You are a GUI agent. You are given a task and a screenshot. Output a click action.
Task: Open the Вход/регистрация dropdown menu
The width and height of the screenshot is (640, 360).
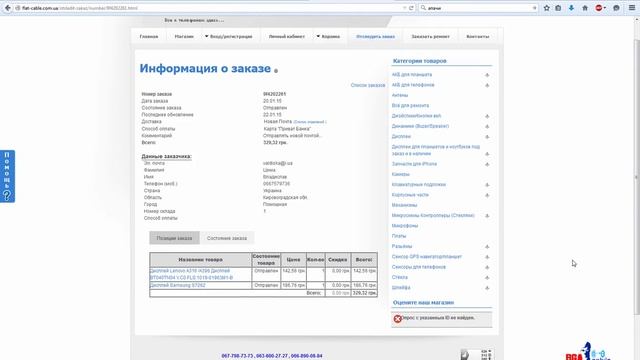(x=229, y=36)
